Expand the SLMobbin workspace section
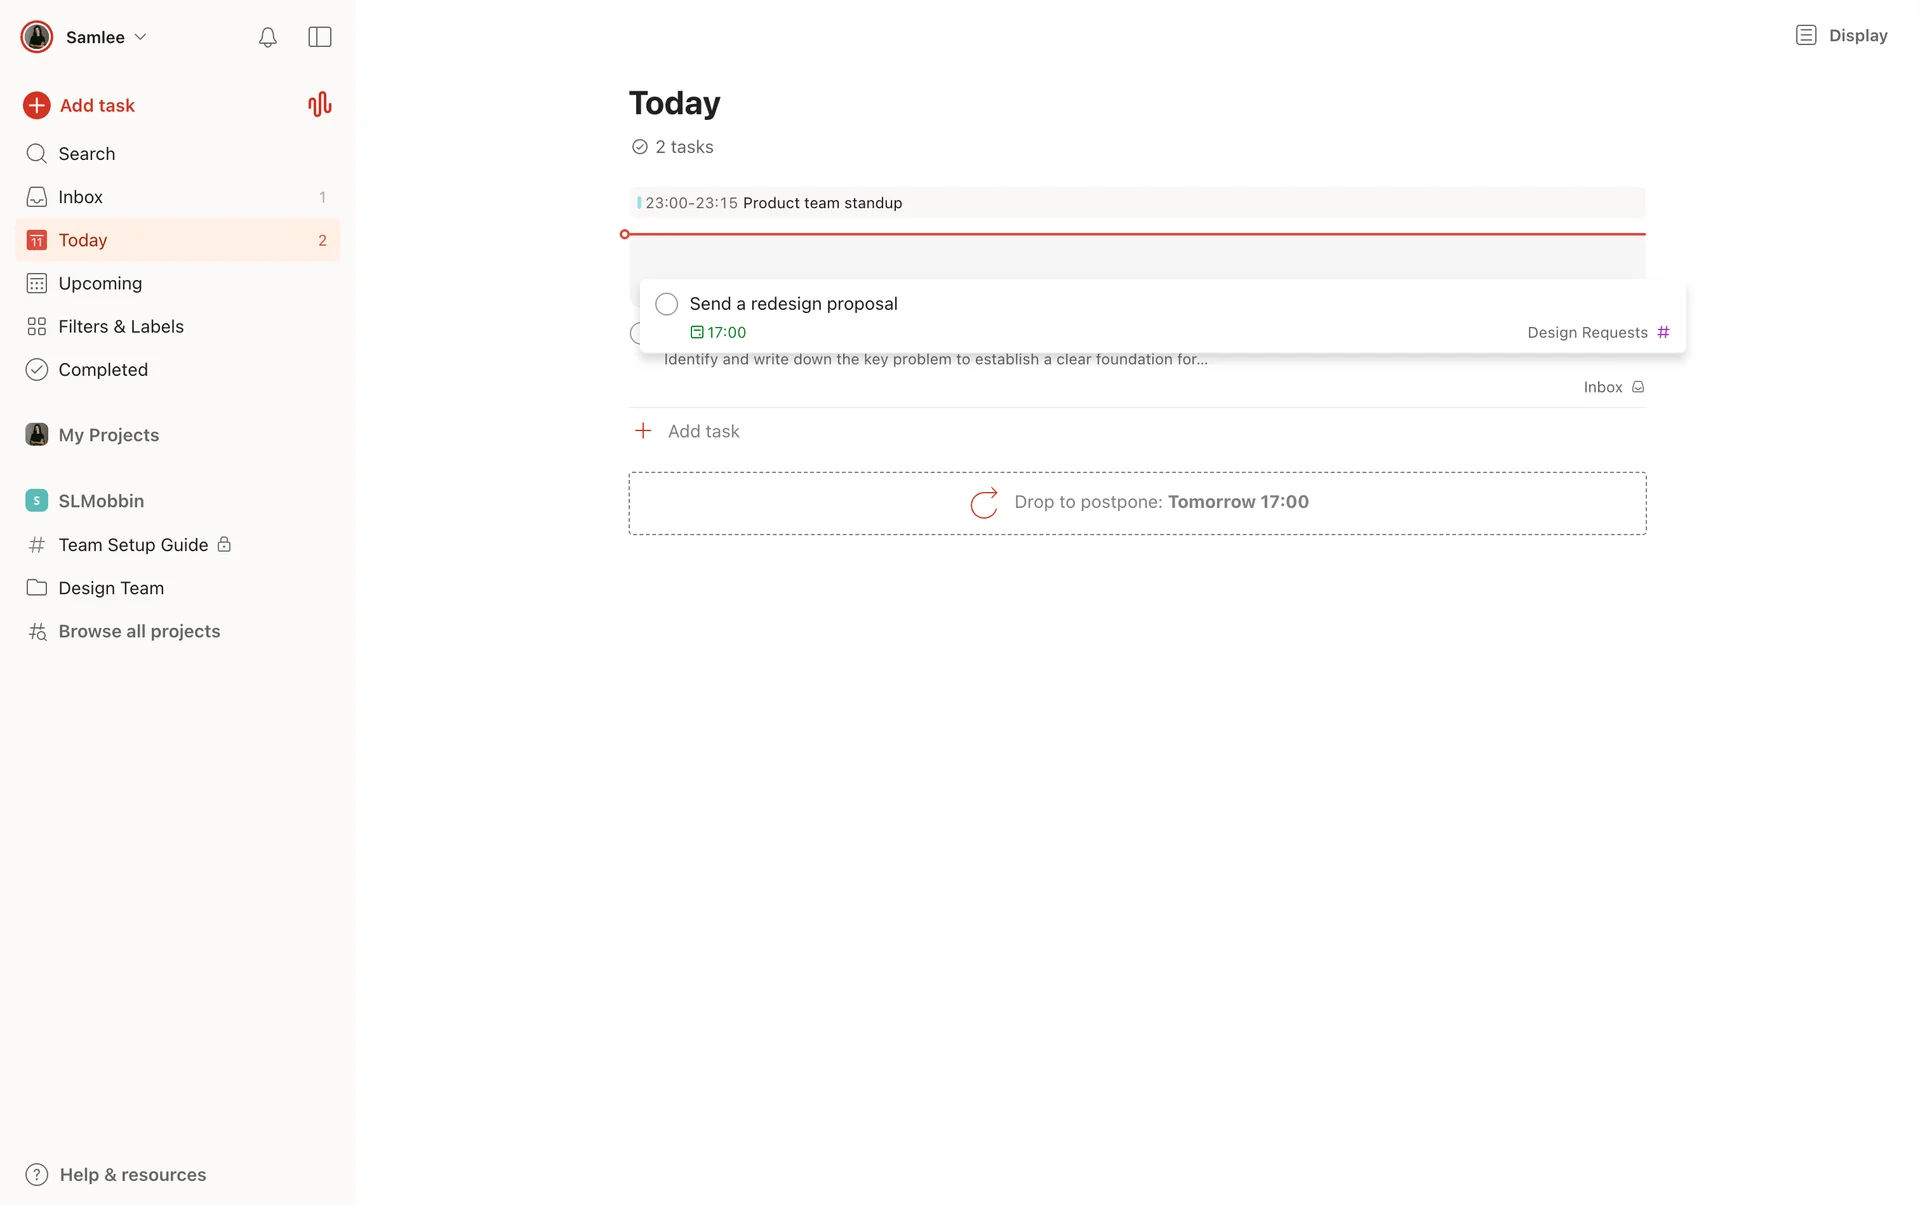Image resolution: width=1920 pixels, height=1205 pixels. (x=101, y=501)
